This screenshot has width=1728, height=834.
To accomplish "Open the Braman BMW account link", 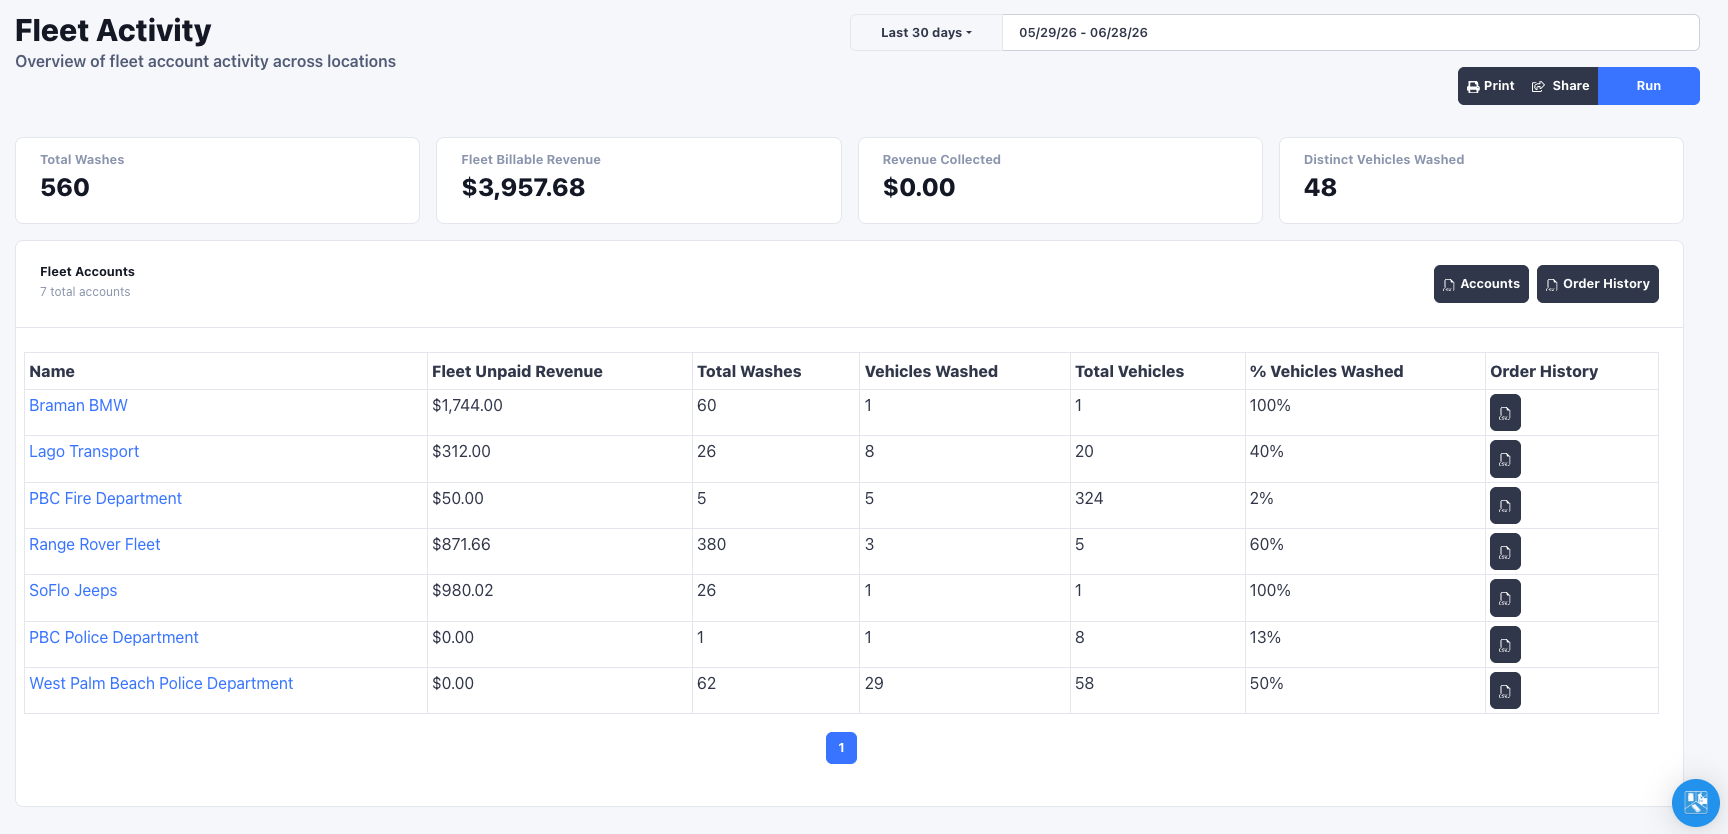I will [x=78, y=405].
